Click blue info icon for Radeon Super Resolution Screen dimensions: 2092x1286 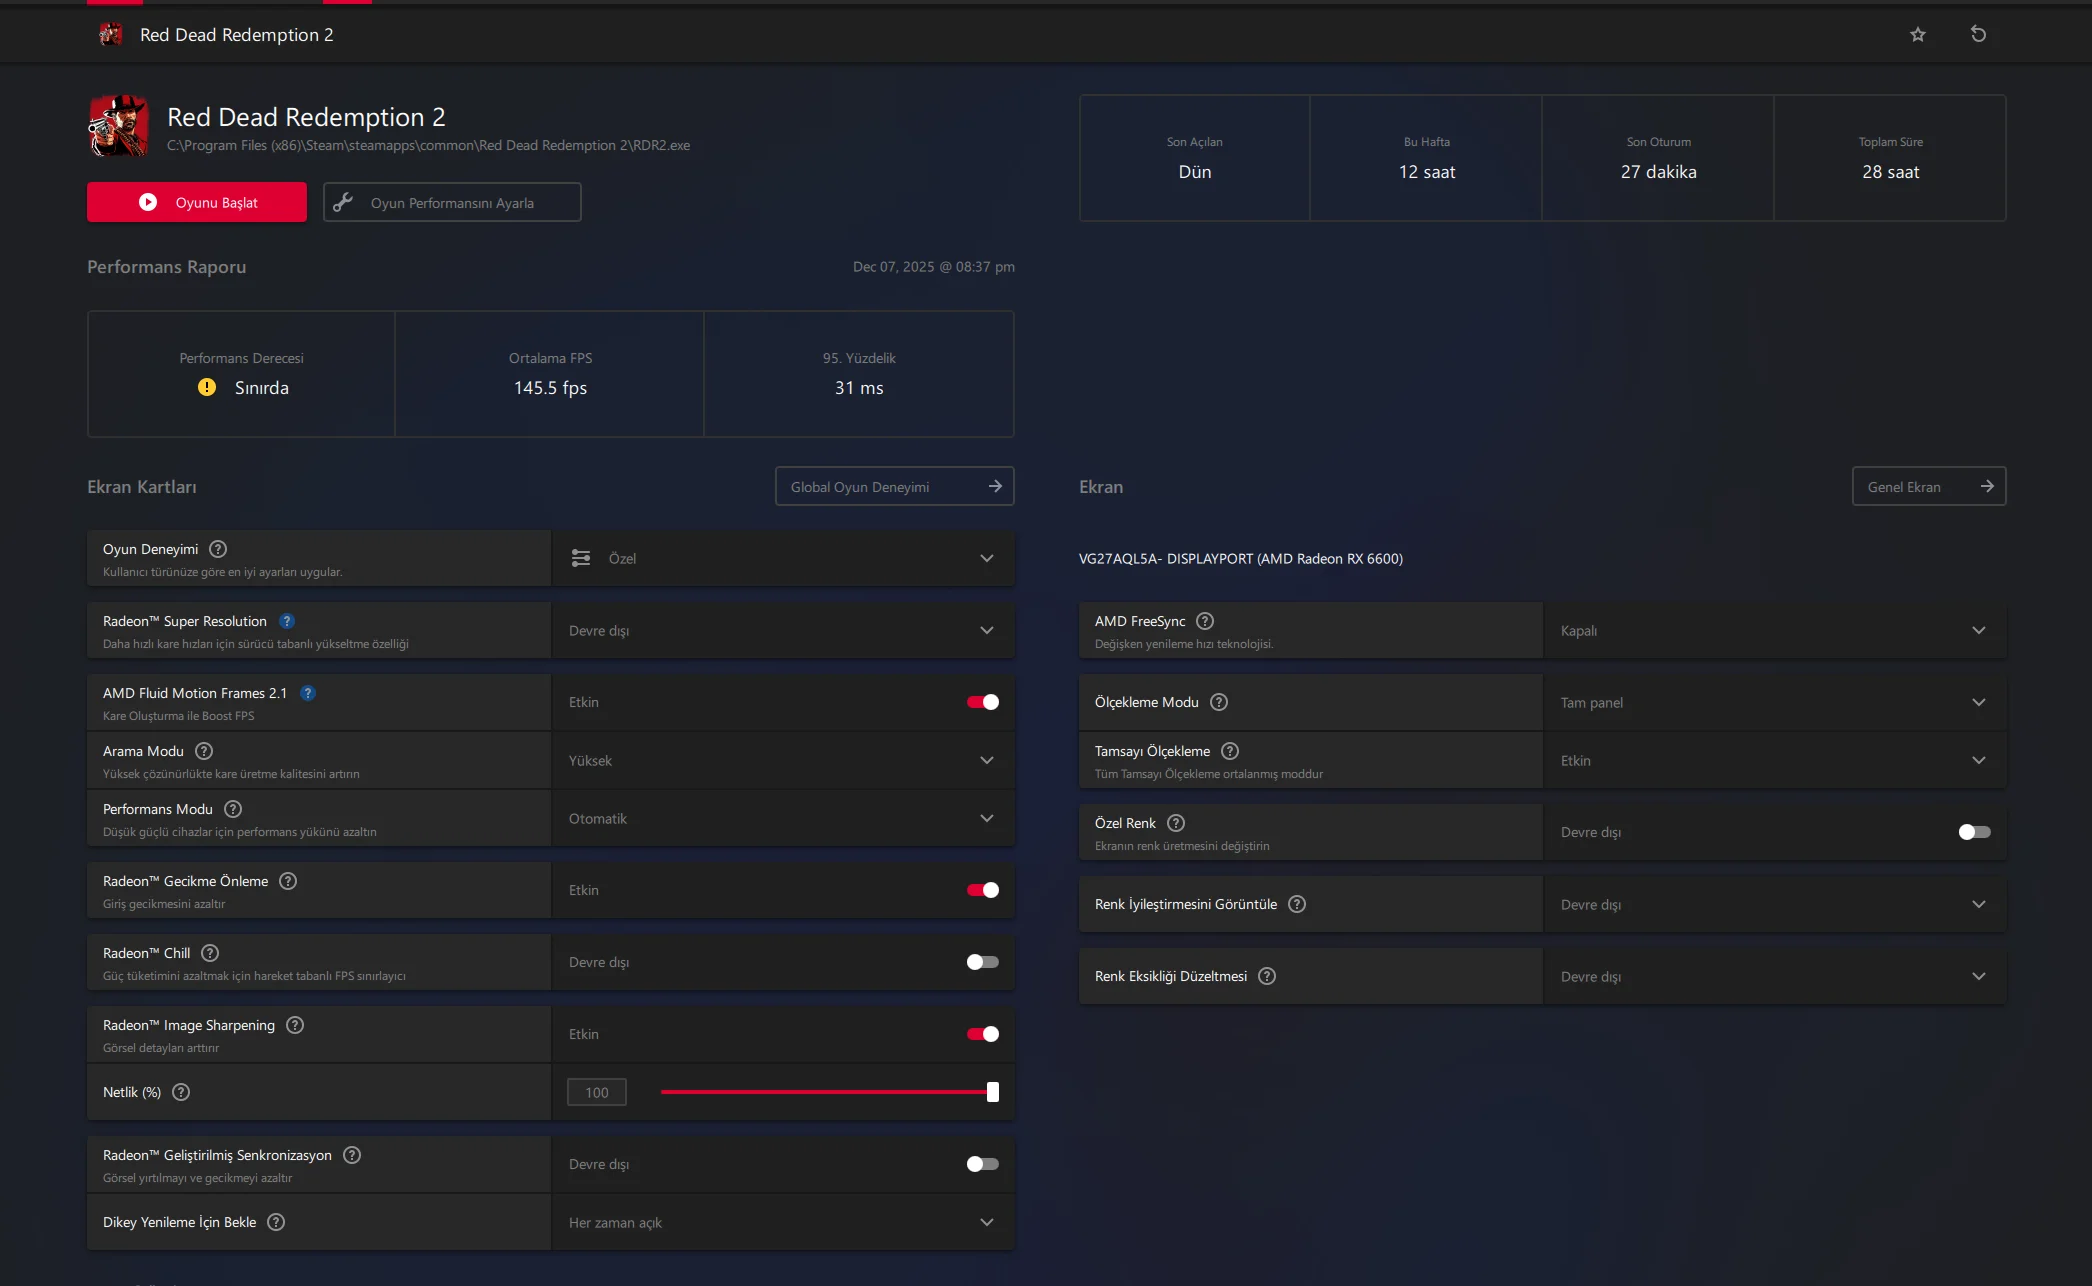pos(287,621)
